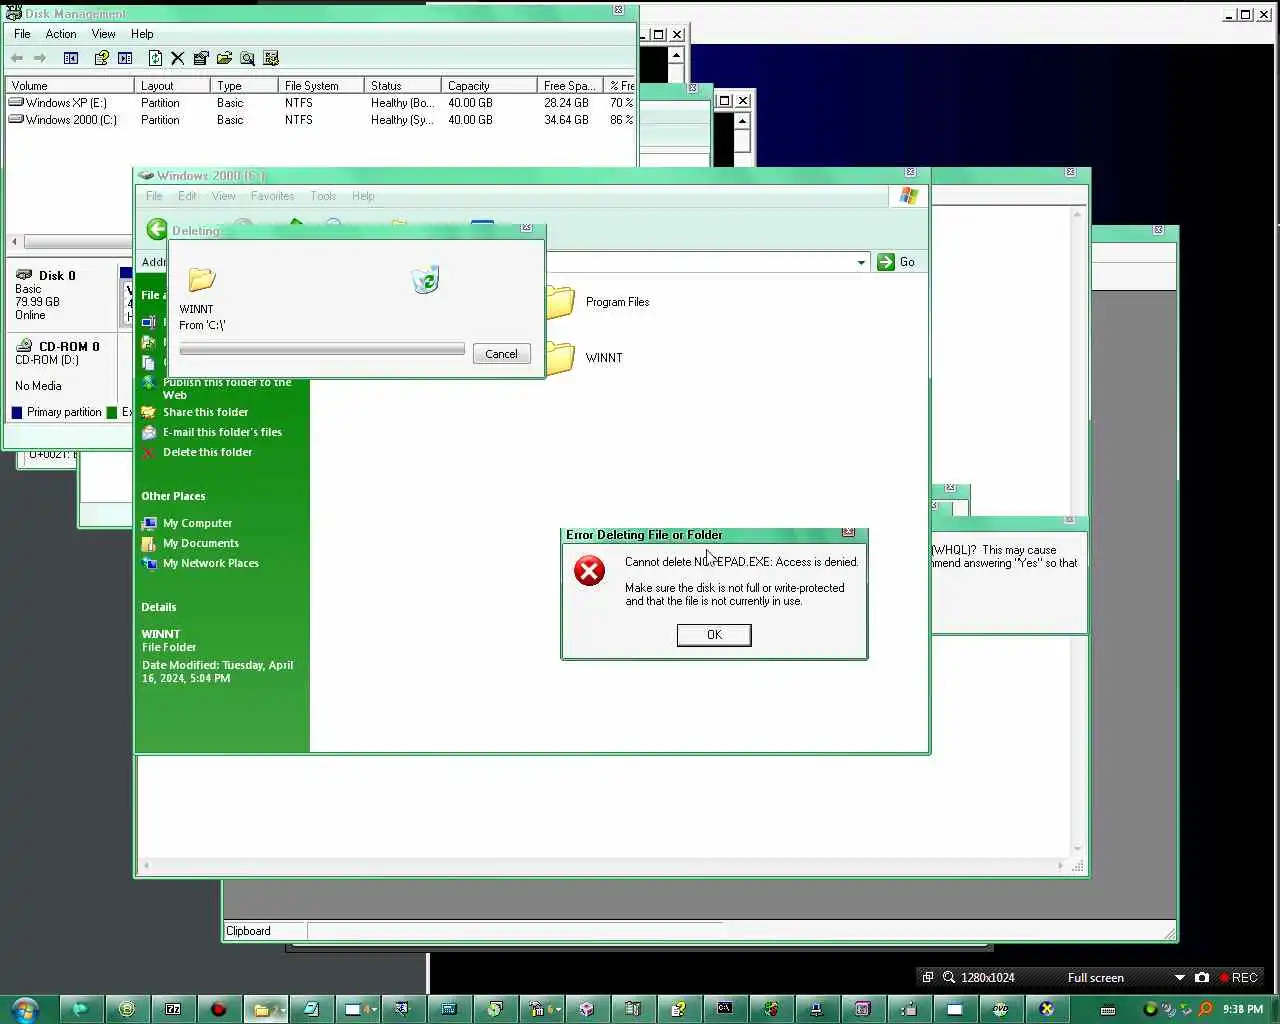Open the command prompt icon on the taskbar
Screen dimensions: 1280x1024
click(725, 1009)
